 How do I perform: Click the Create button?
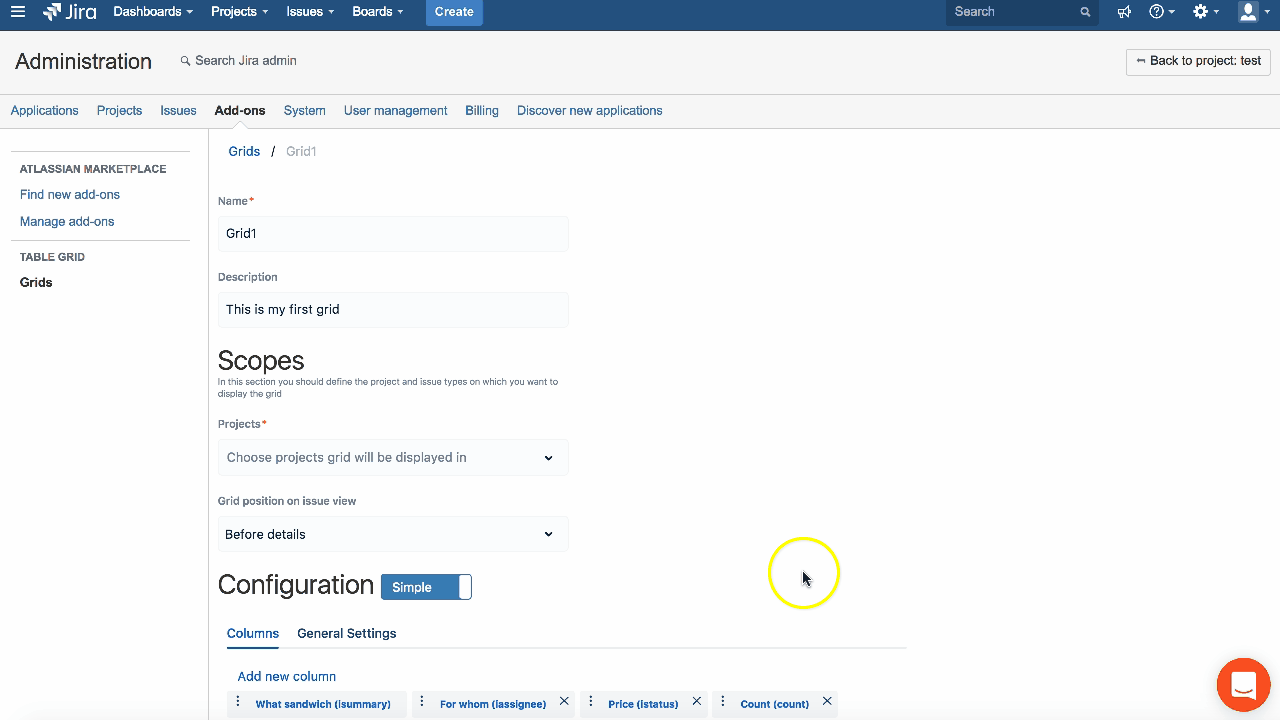(454, 12)
